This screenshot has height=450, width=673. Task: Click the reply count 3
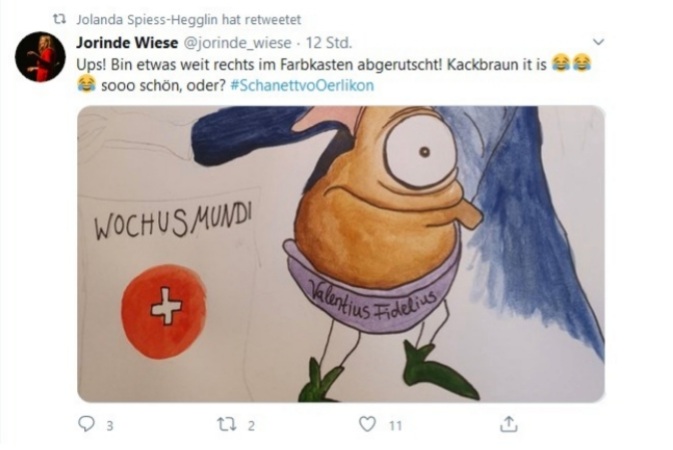[110, 426]
